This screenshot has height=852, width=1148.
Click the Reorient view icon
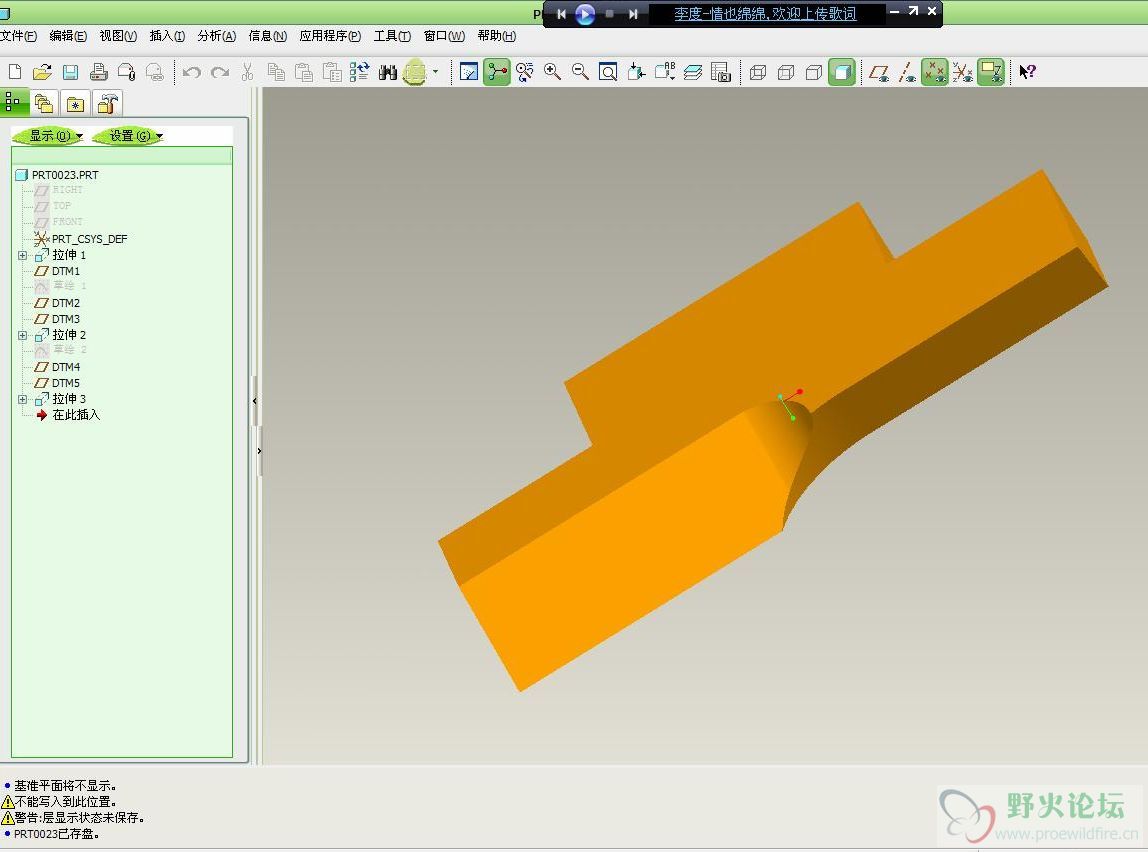(636, 72)
